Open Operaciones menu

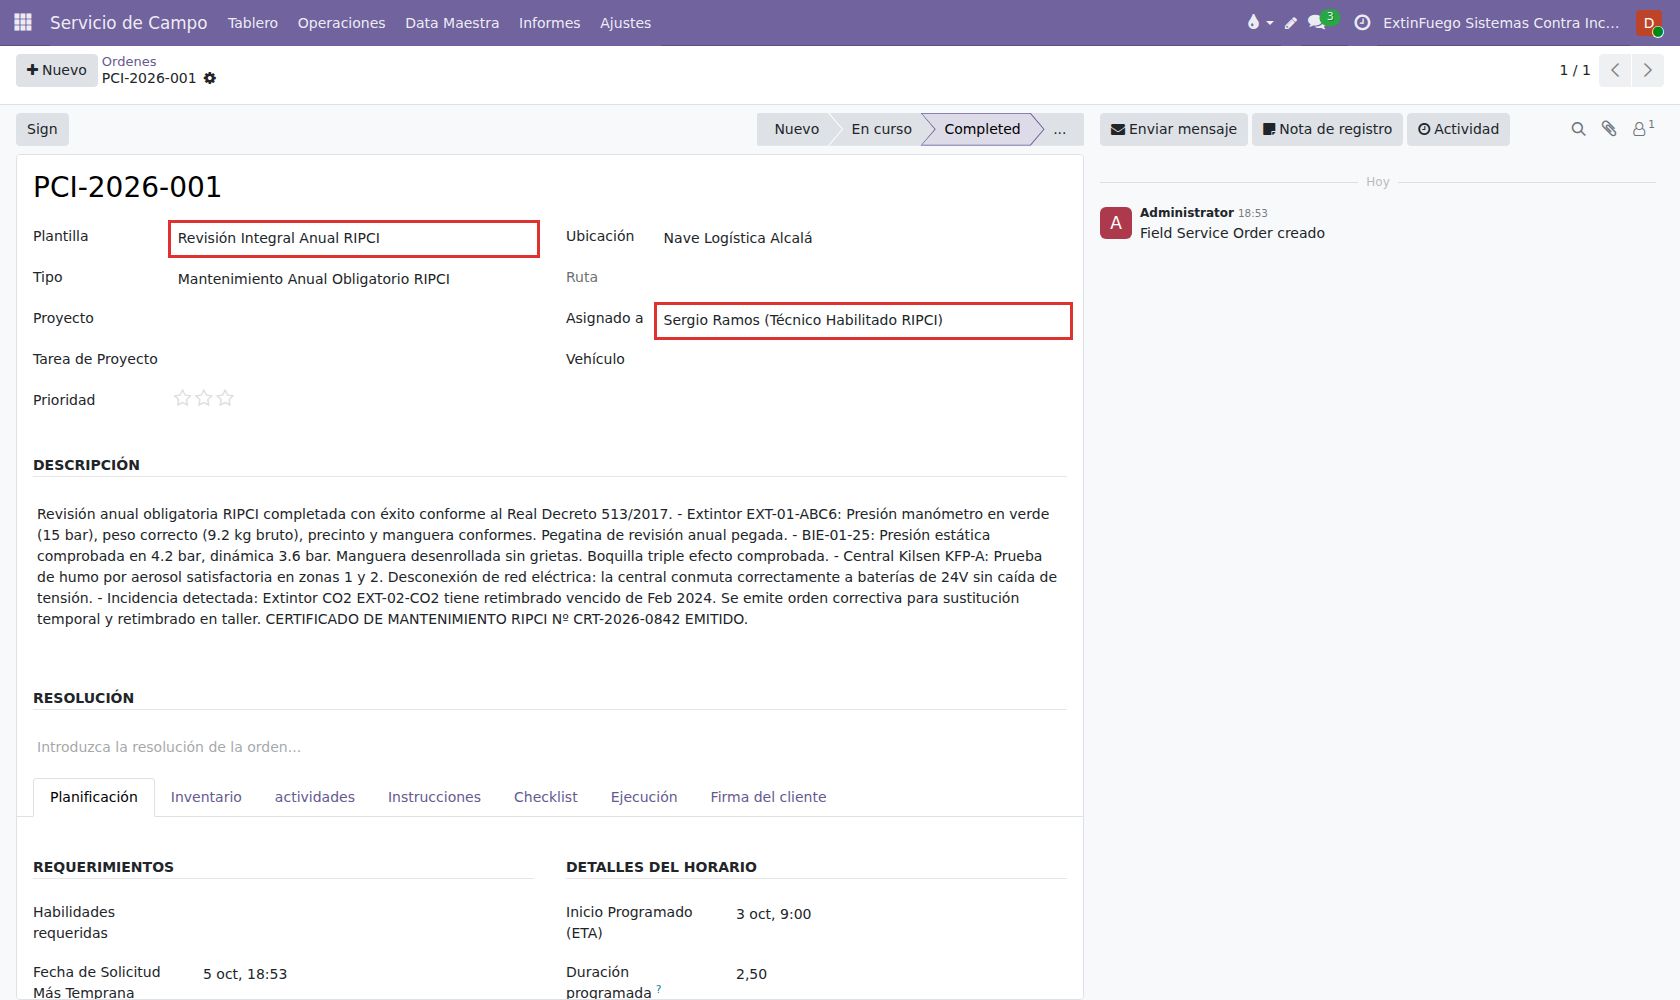point(341,22)
